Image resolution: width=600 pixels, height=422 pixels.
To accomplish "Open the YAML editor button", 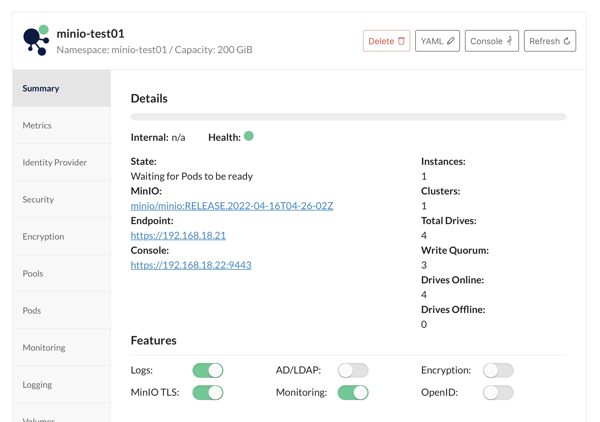I will pyautogui.click(x=437, y=41).
